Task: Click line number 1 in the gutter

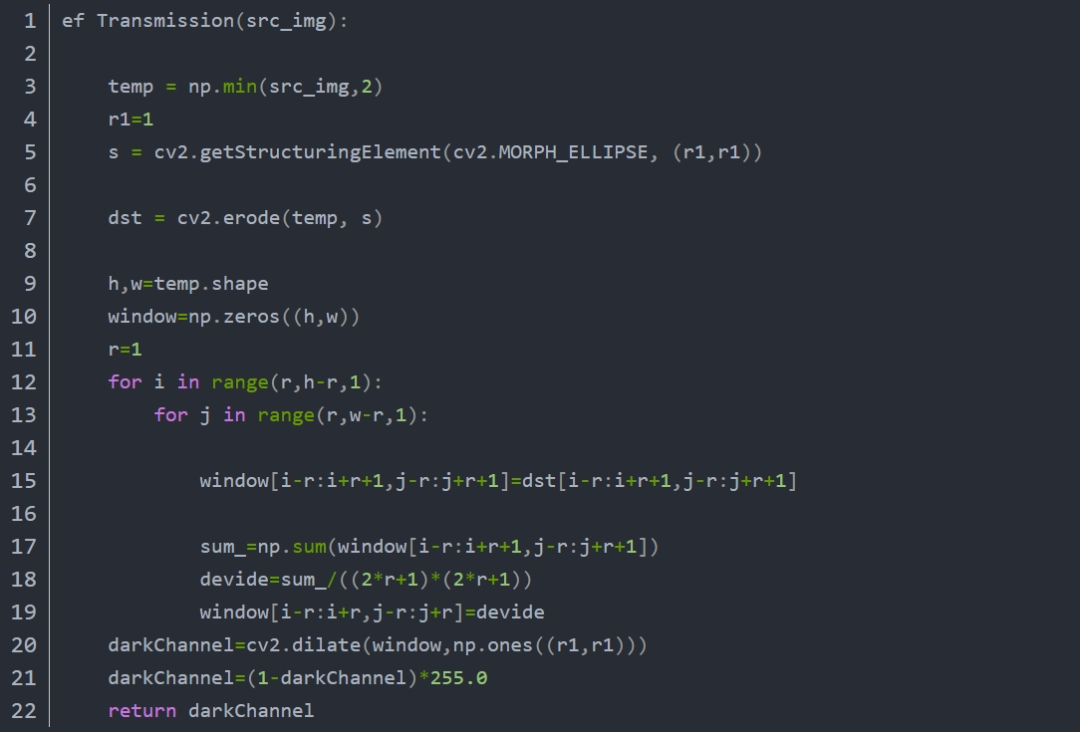Action: [x=30, y=21]
